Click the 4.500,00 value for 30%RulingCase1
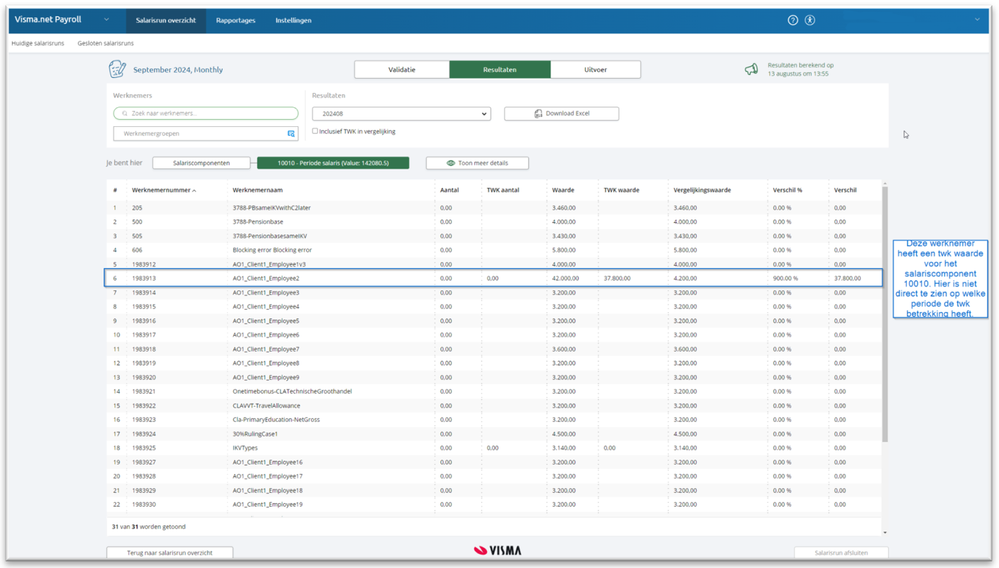 [564, 434]
